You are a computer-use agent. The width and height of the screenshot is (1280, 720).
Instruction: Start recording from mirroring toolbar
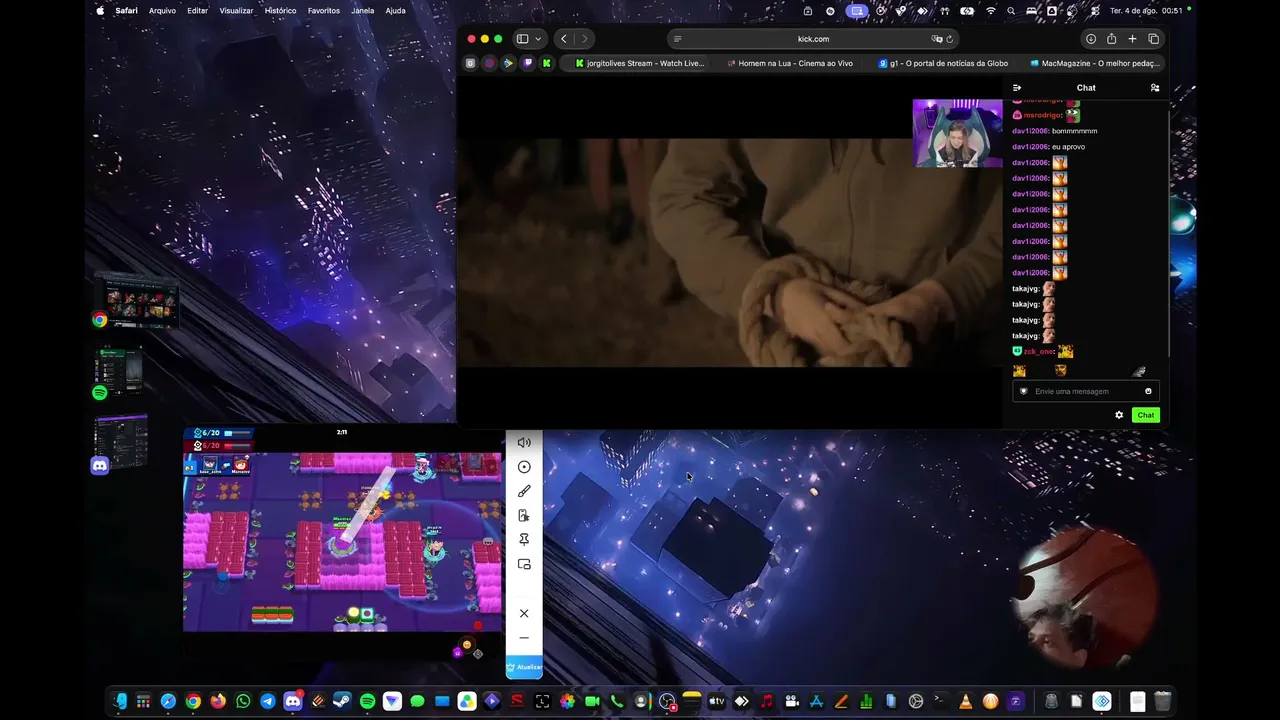click(x=524, y=467)
